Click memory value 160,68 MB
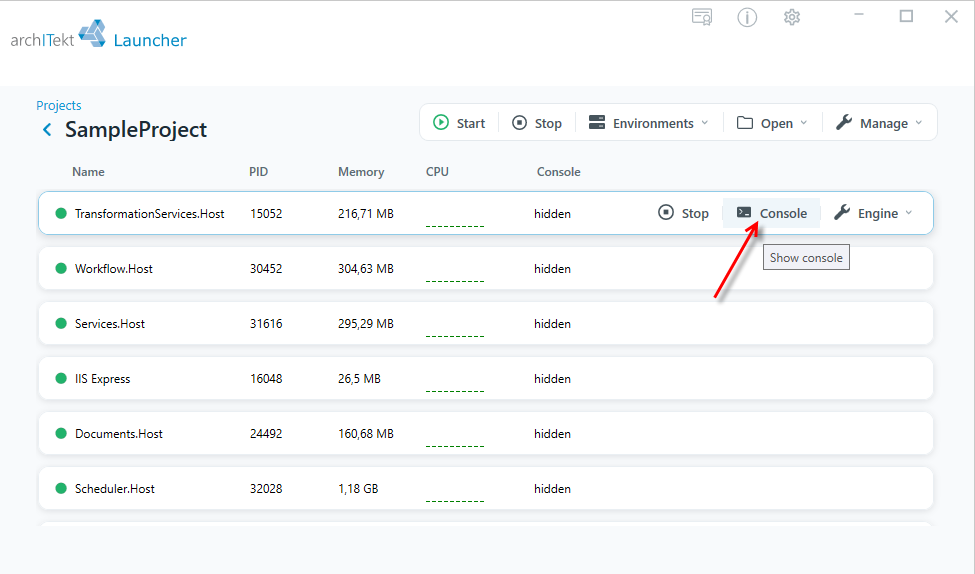This screenshot has width=975, height=574. click(x=366, y=434)
